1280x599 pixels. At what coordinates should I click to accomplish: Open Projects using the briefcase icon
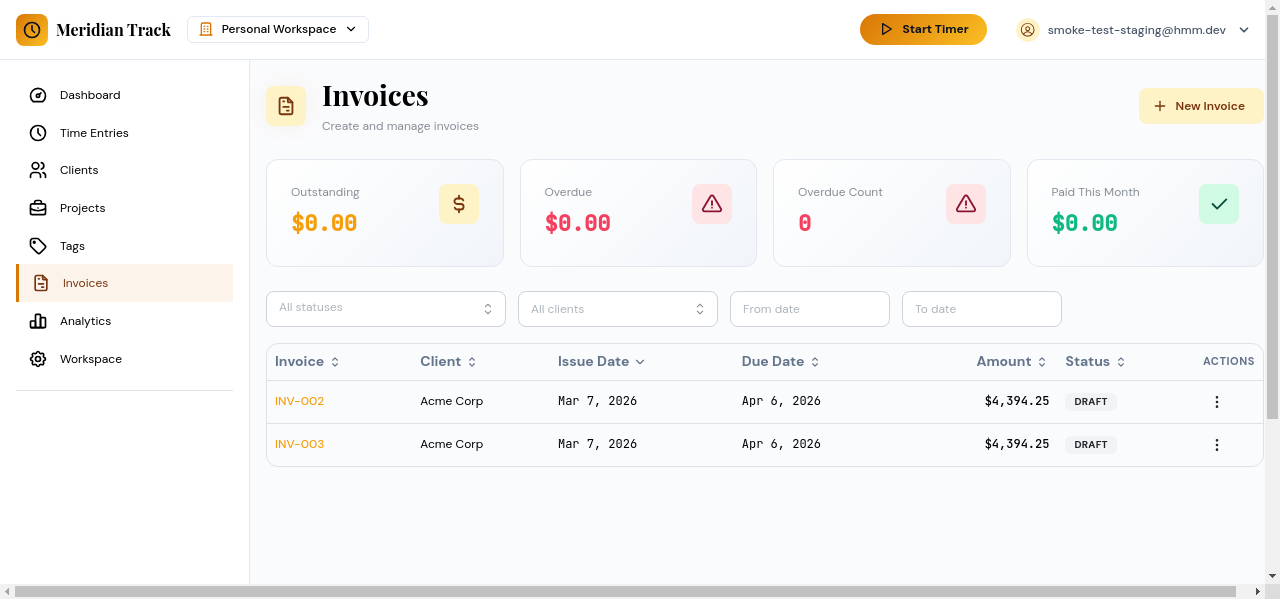click(38, 208)
